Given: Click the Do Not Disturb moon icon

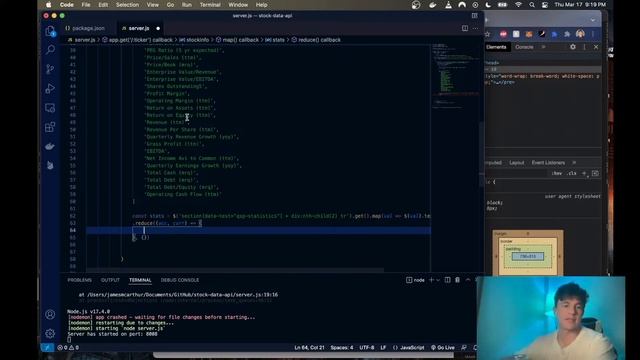Looking at the screenshot, I should (x=488, y=5).
